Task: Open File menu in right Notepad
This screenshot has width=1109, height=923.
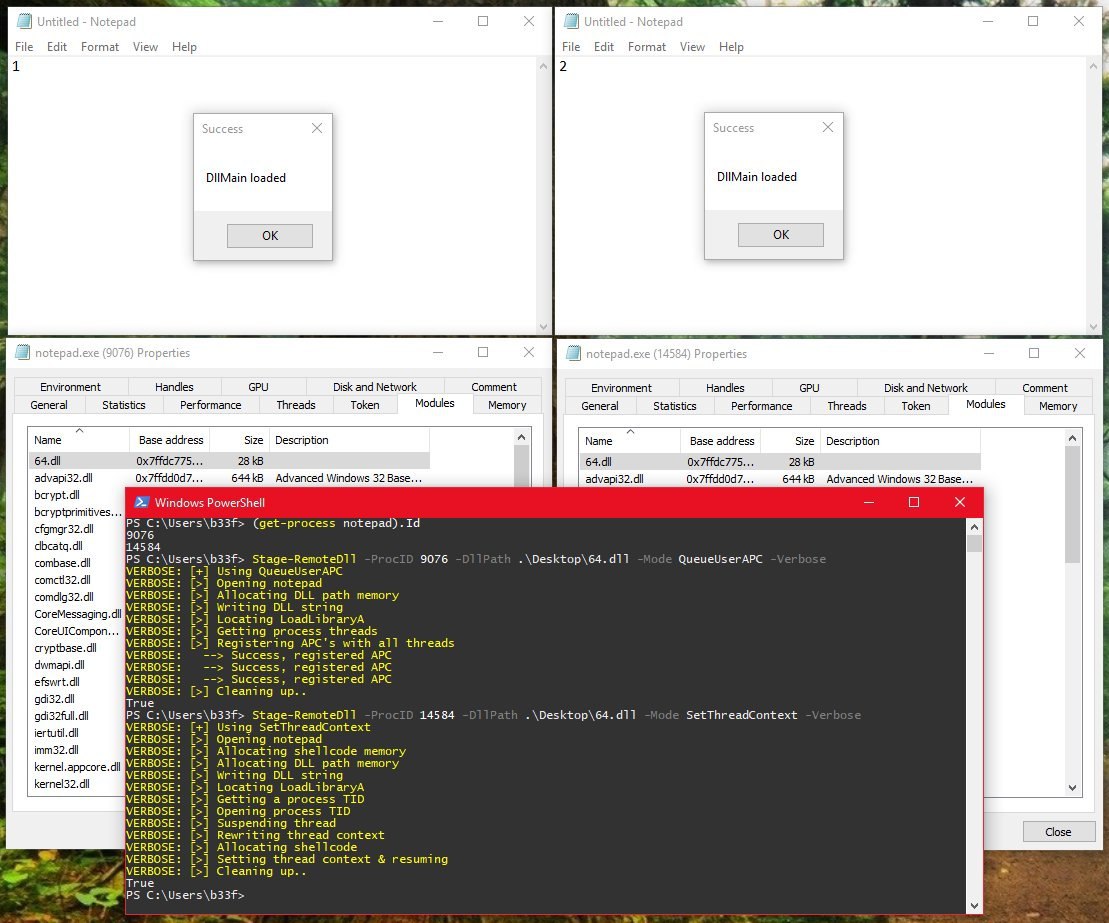Action: [571, 47]
